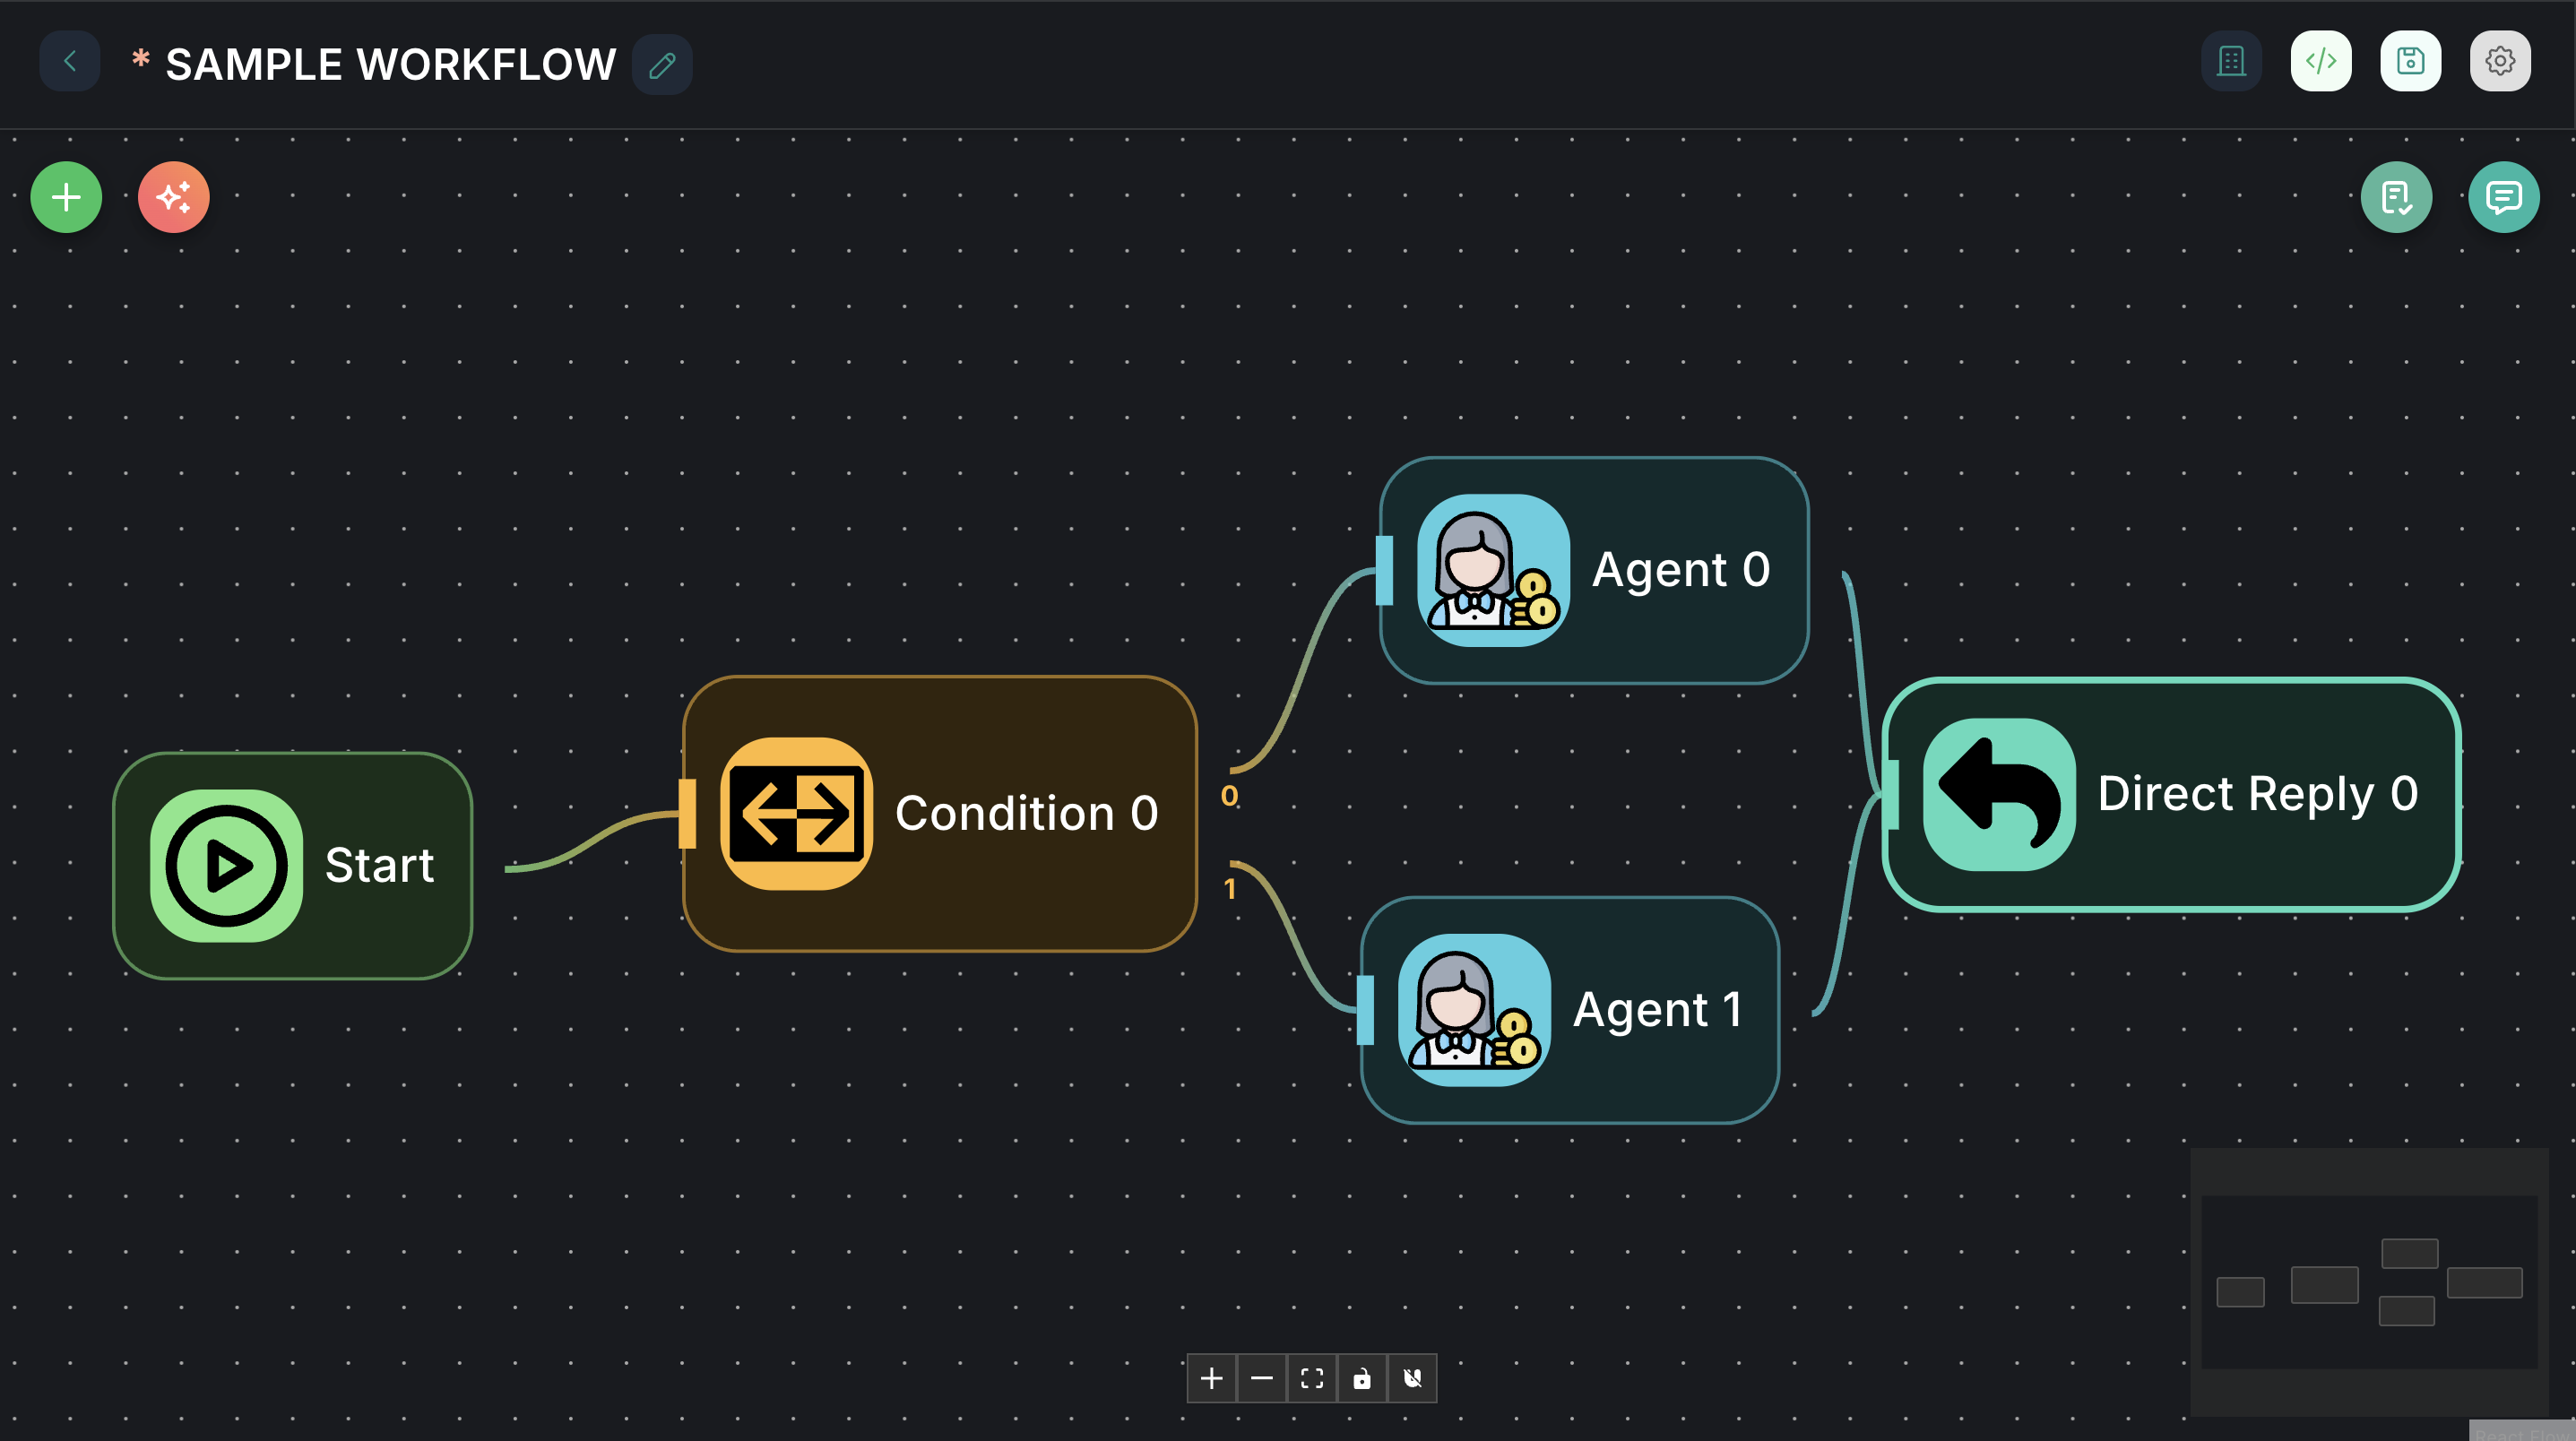Save the sample workflow
This screenshot has height=1441, width=2576.
pyautogui.click(x=2410, y=61)
